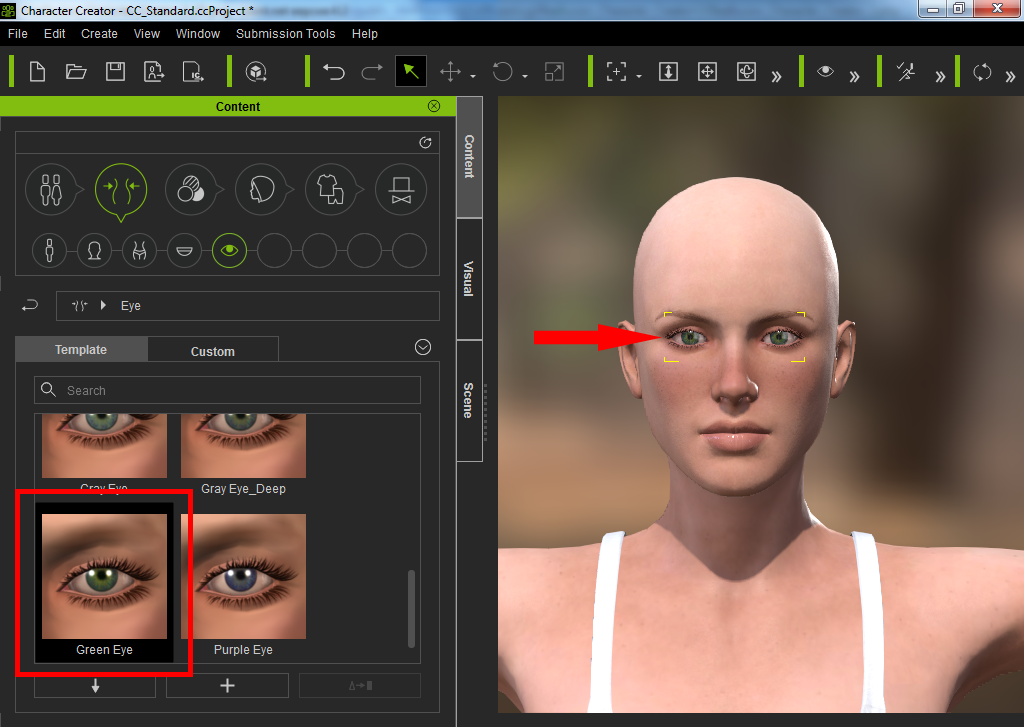Click the plus Add button below thumbnails
The height and width of the screenshot is (727, 1024).
[x=227, y=686]
